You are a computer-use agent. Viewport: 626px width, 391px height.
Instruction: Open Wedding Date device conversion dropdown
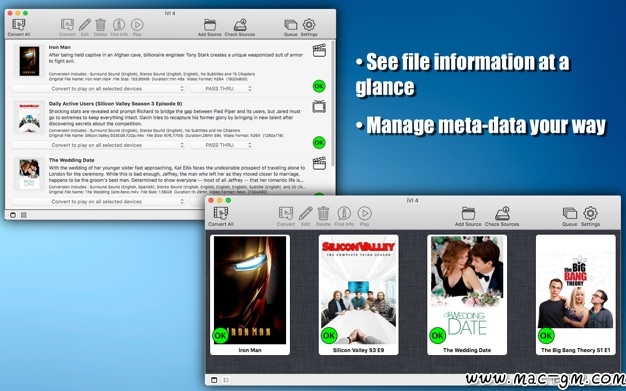[x=98, y=201]
